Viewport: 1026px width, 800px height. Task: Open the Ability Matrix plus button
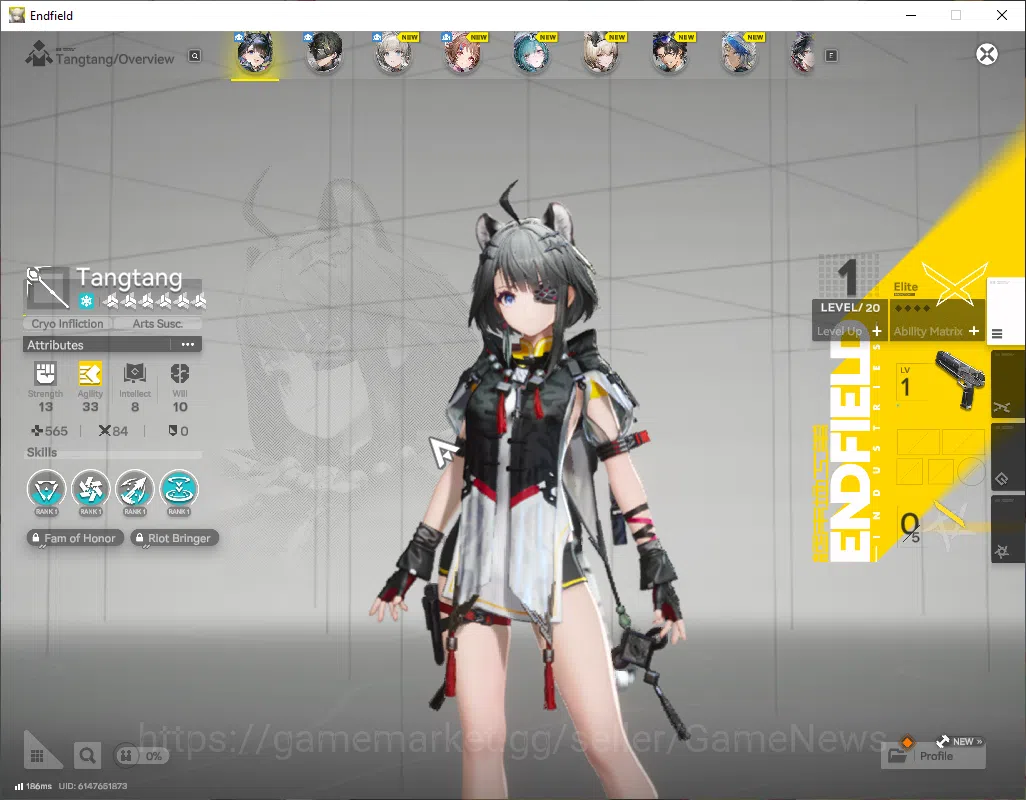point(974,331)
